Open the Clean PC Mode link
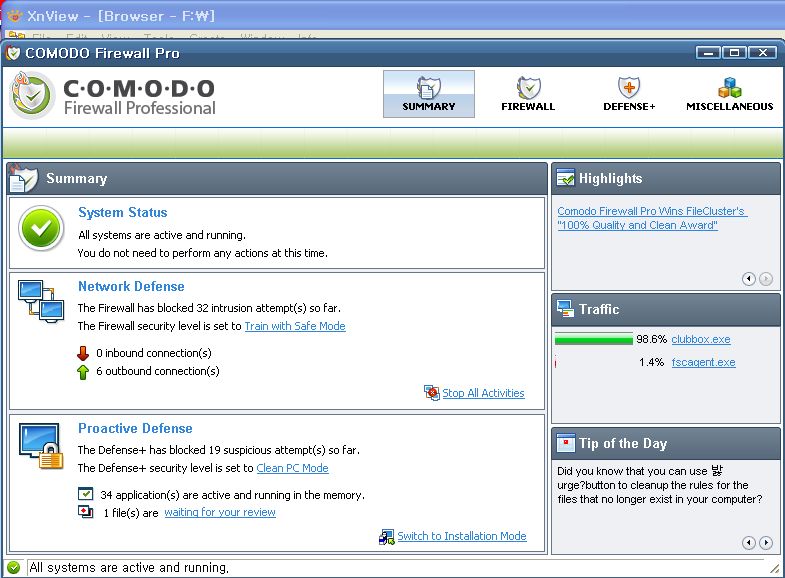 [292, 468]
